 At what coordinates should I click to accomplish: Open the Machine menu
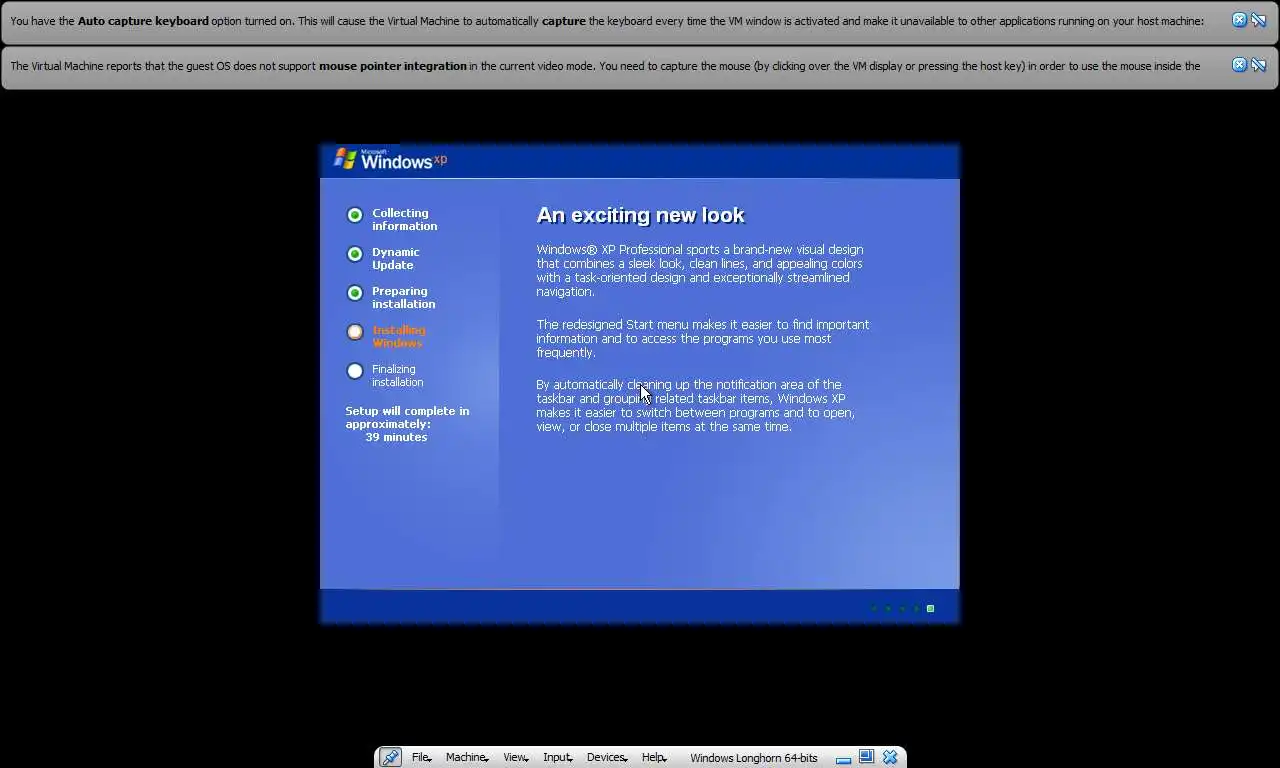(x=467, y=757)
